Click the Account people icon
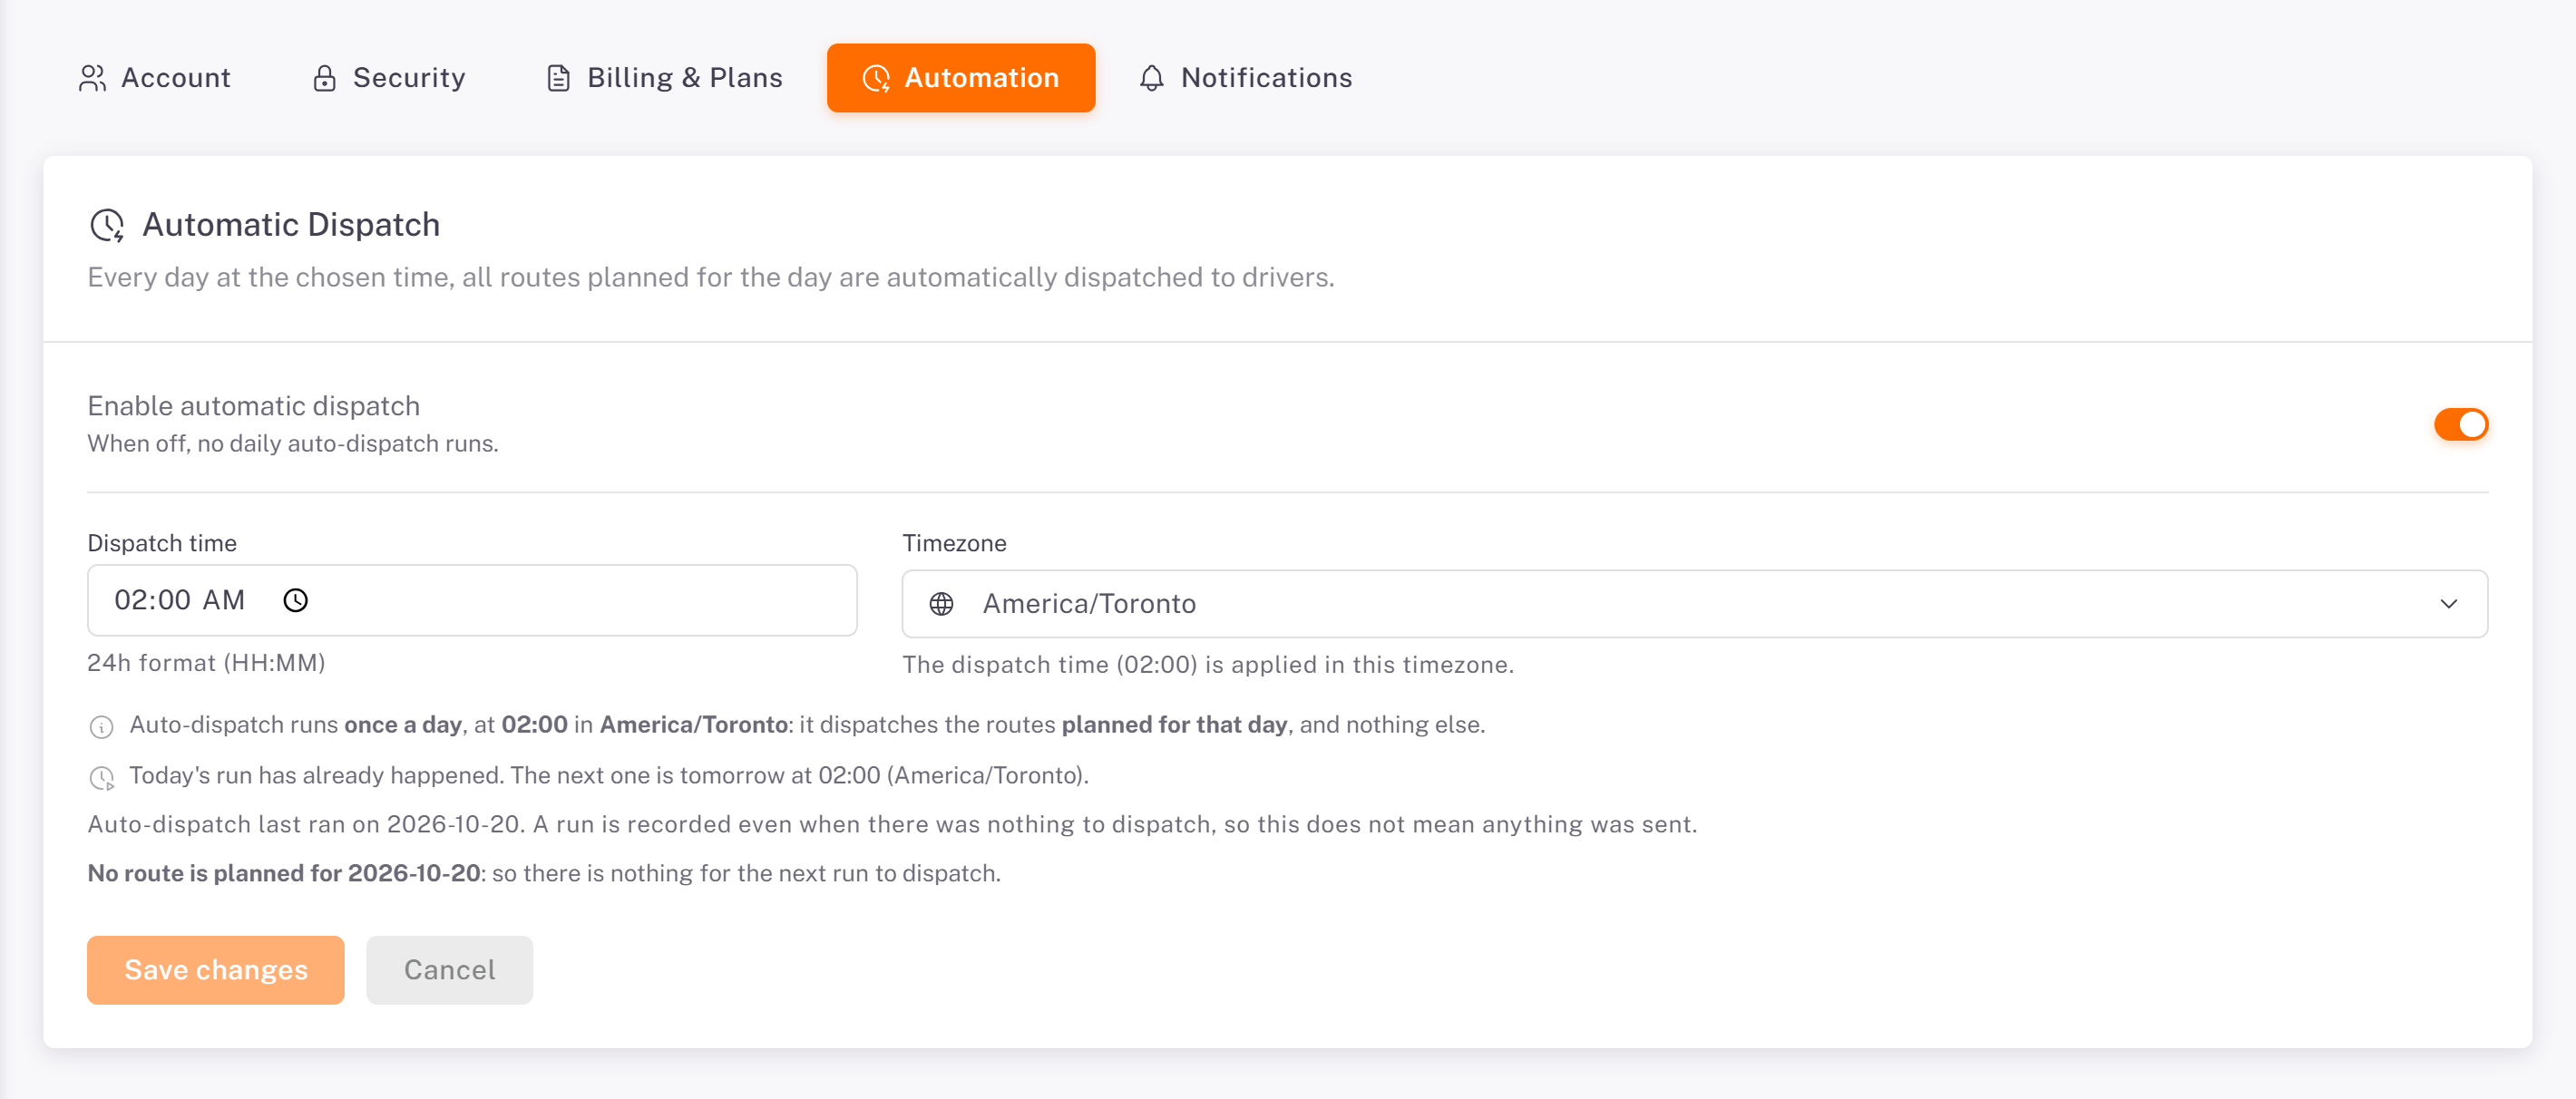2576x1099 pixels. coord(92,78)
